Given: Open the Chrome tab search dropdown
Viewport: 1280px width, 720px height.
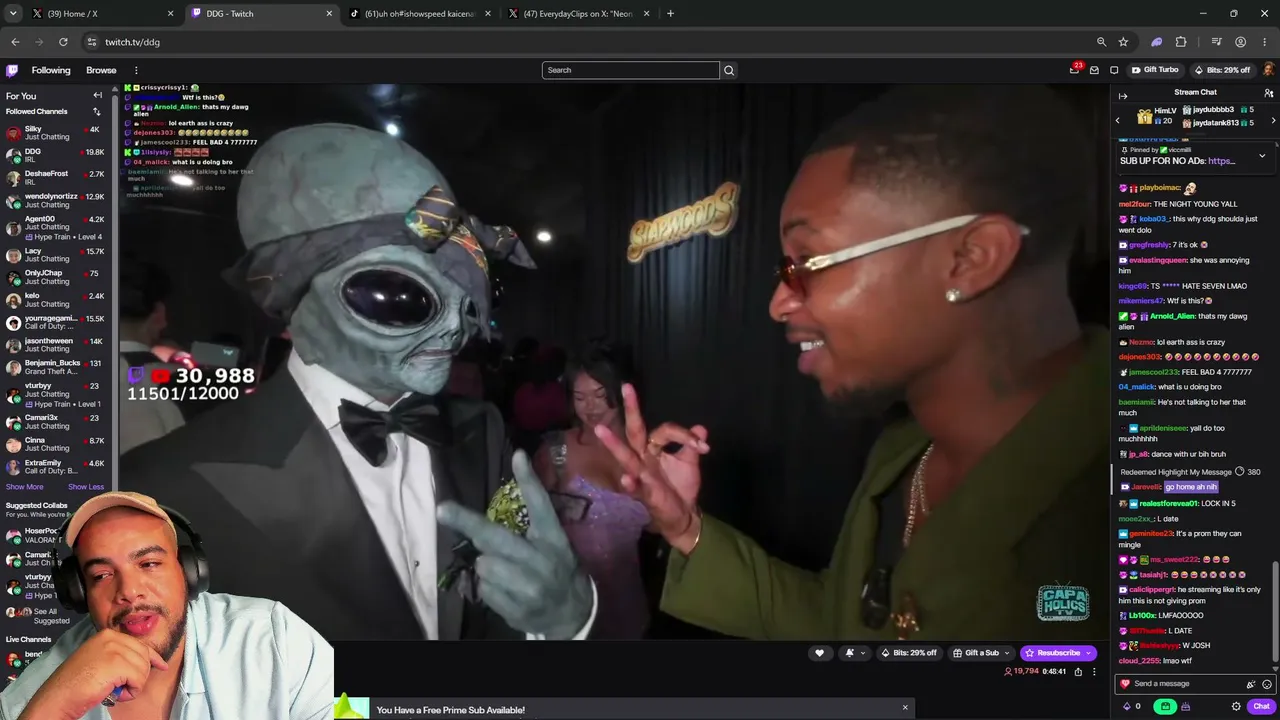Looking at the screenshot, I should click(x=13, y=14).
